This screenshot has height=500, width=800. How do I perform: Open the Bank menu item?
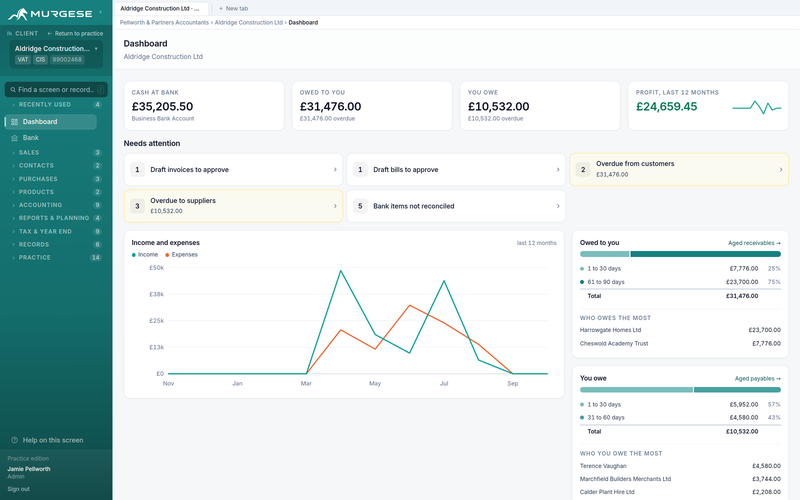point(51,138)
